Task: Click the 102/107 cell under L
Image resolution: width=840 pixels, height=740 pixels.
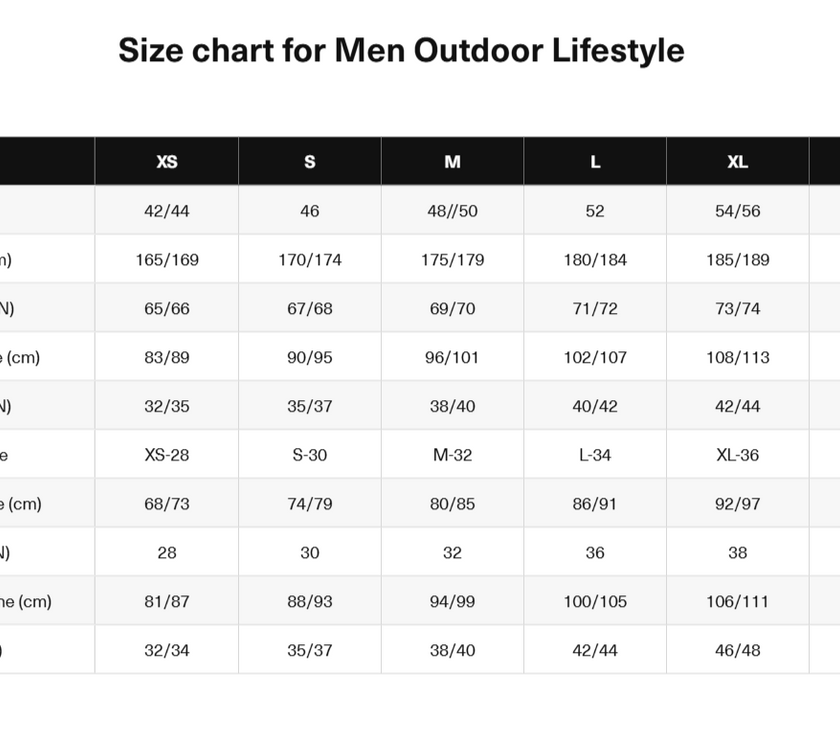Action: click(x=595, y=357)
